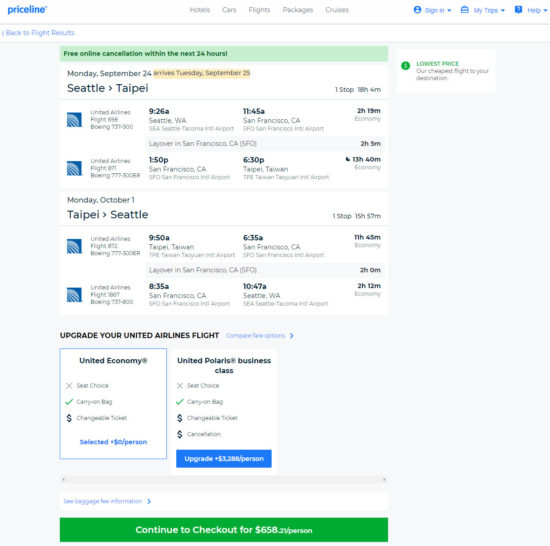Select the Seattle > Taipei route heading

click(x=108, y=88)
